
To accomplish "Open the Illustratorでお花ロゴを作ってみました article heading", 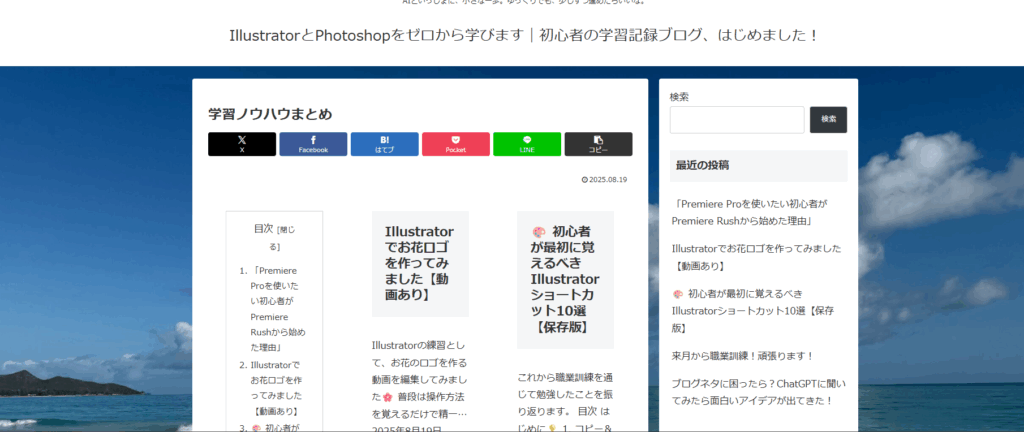I will pos(420,264).
